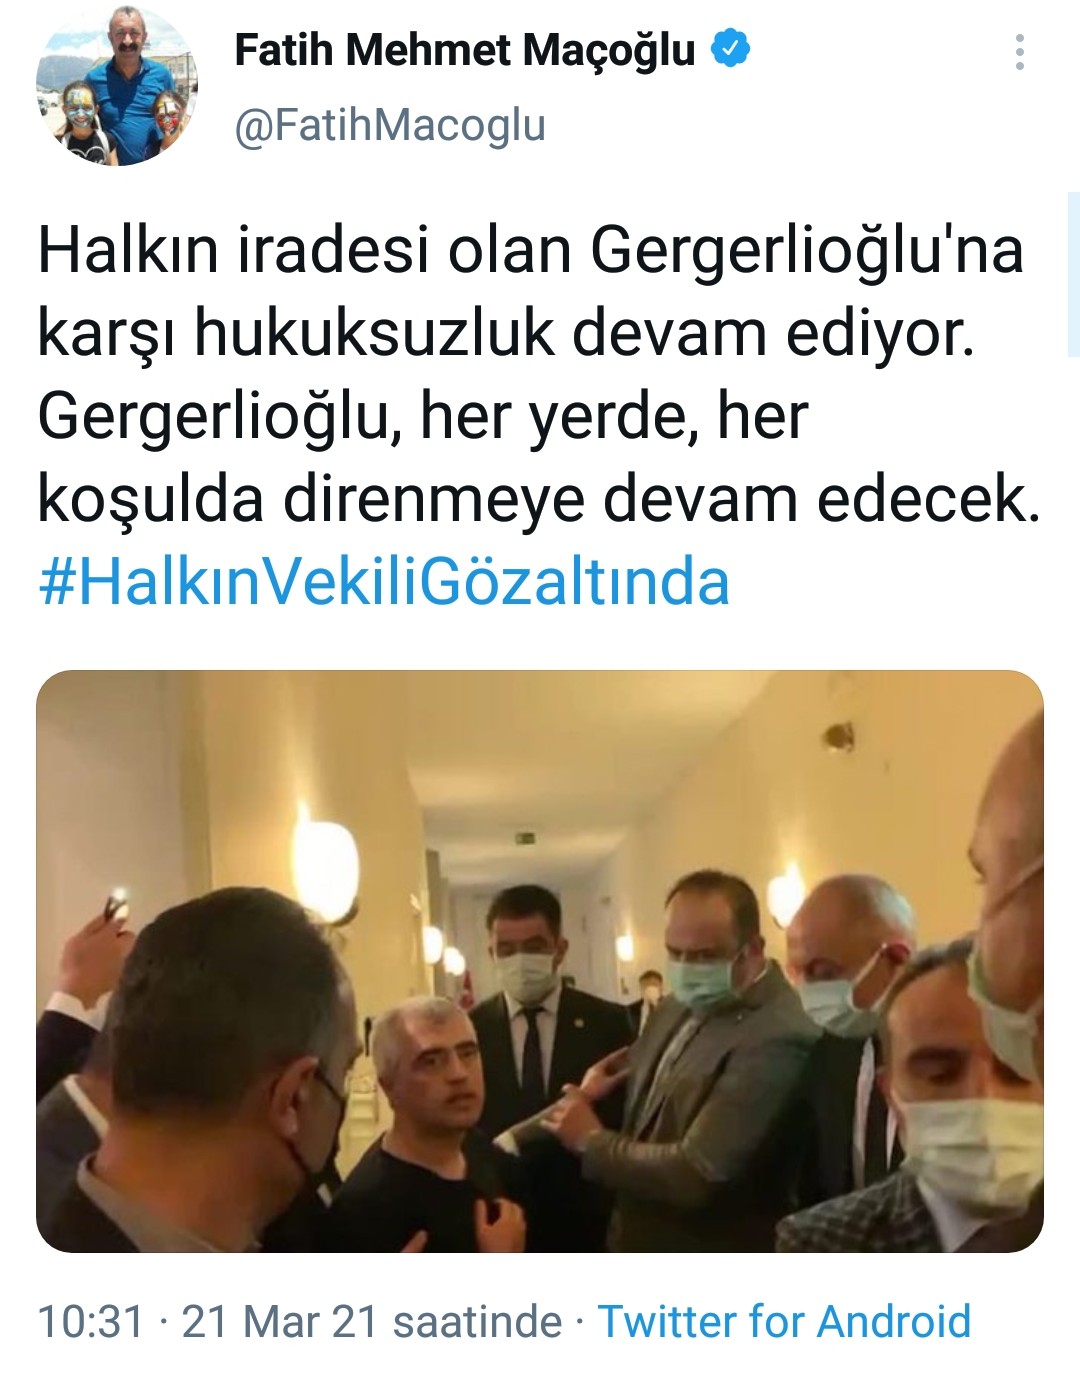Image resolution: width=1080 pixels, height=1374 pixels.
Task: Tap the text 'karşı hukuksuzluk devam ediyor.'
Action: click(x=506, y=333)
